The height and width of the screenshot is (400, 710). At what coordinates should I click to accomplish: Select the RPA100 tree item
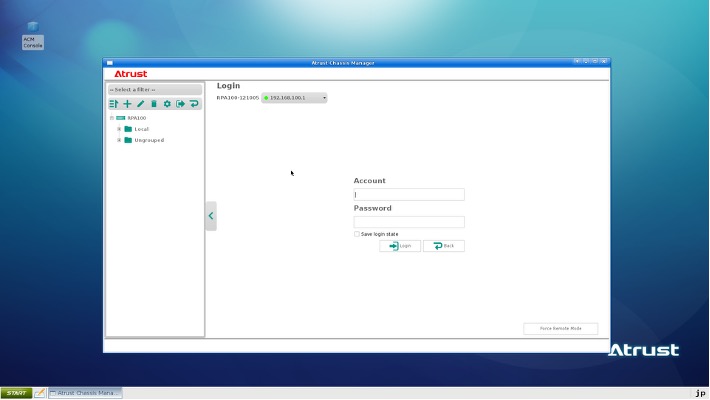click(136, 118)
